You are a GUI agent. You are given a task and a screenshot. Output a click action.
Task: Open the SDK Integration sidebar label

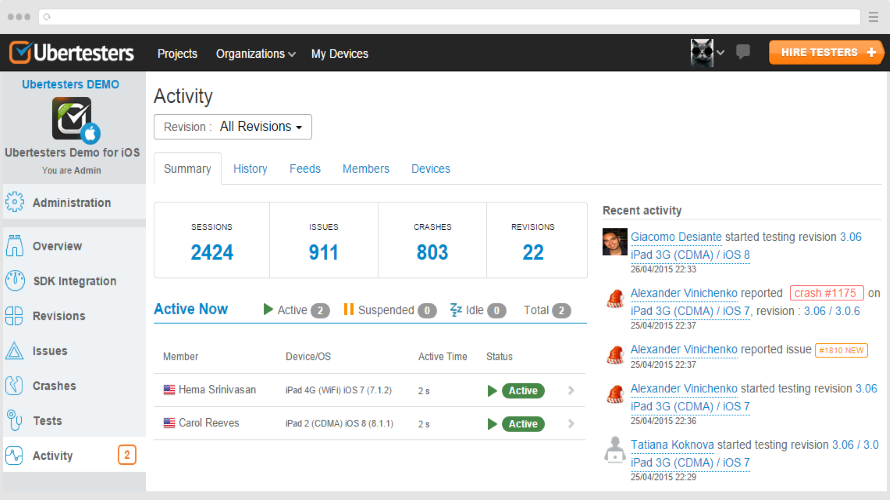coord(74,281)
